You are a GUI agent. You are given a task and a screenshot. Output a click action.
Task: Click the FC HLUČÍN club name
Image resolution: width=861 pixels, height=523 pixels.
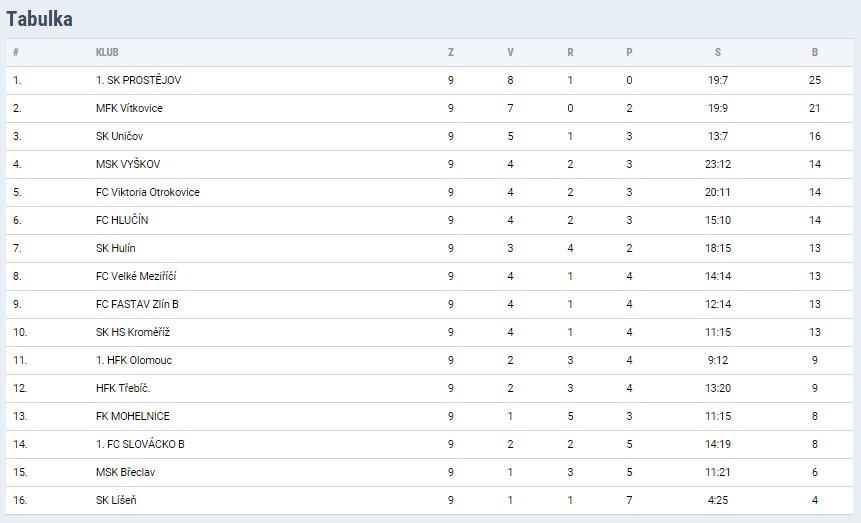point(122,220)
